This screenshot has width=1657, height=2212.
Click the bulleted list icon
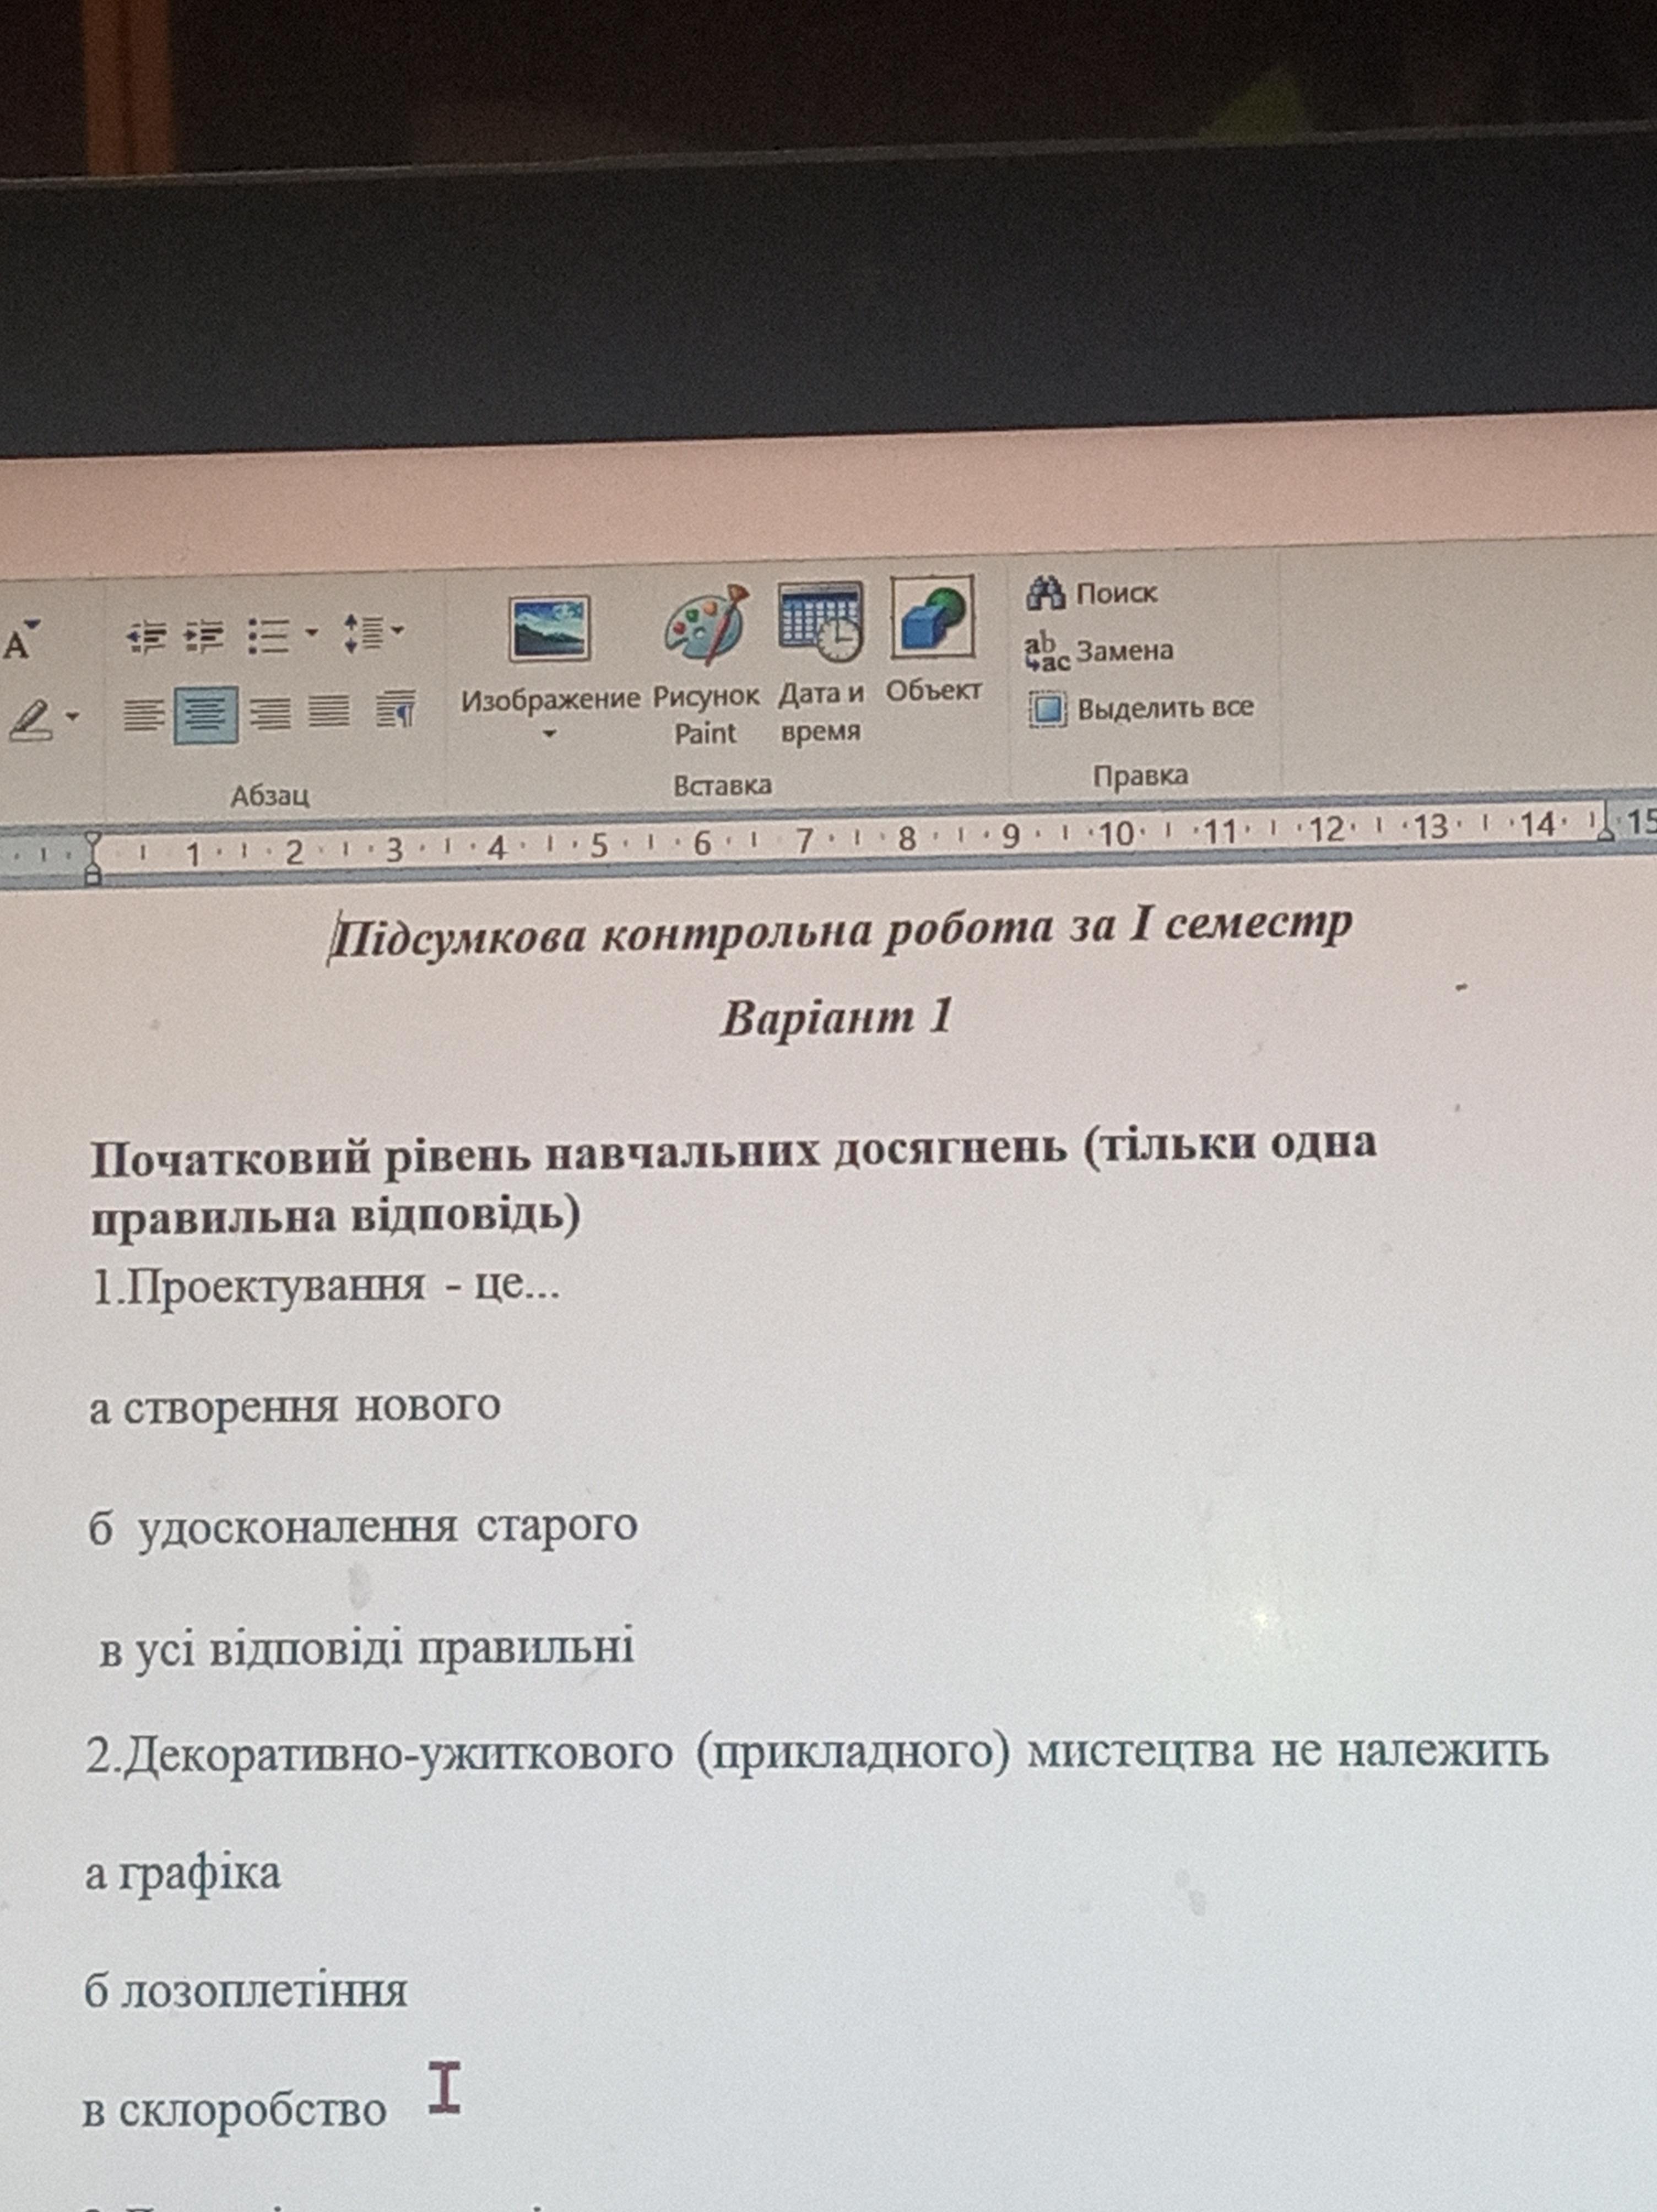pos(268,634)
